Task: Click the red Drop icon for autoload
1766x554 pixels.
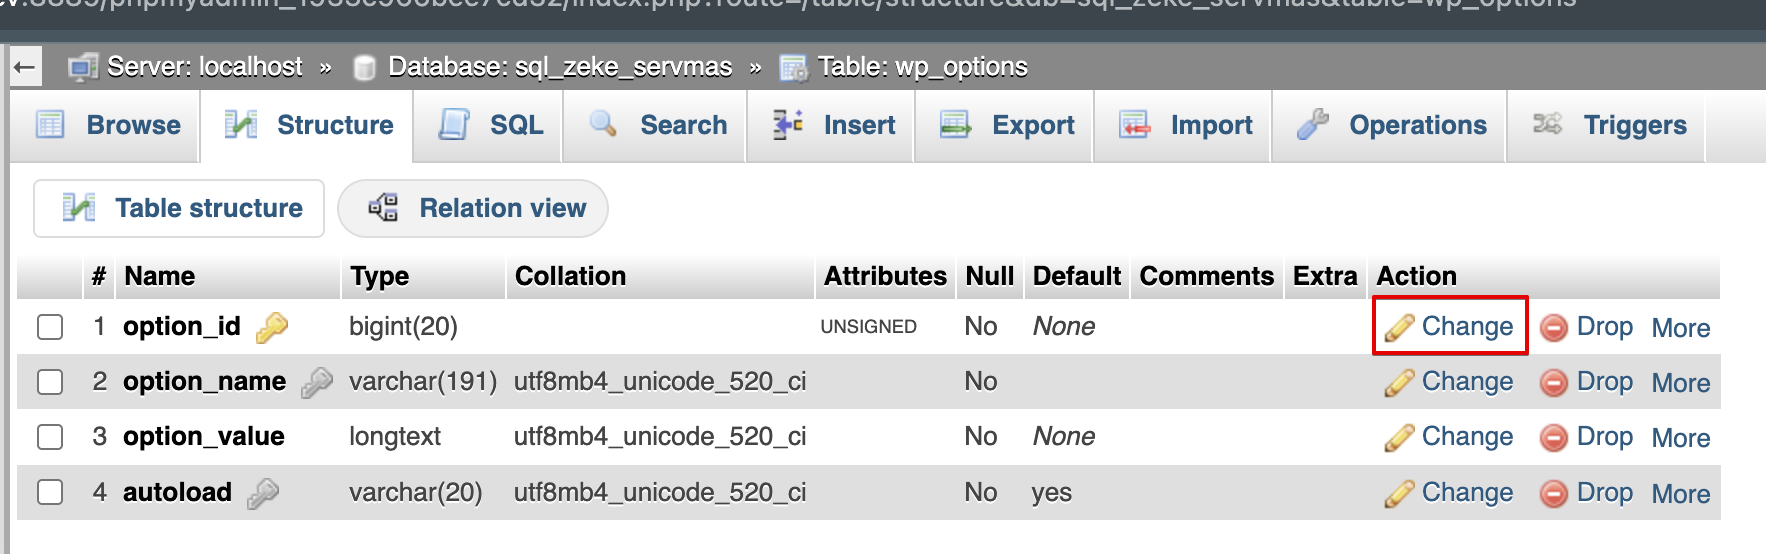Action: tap(1553, 494)
